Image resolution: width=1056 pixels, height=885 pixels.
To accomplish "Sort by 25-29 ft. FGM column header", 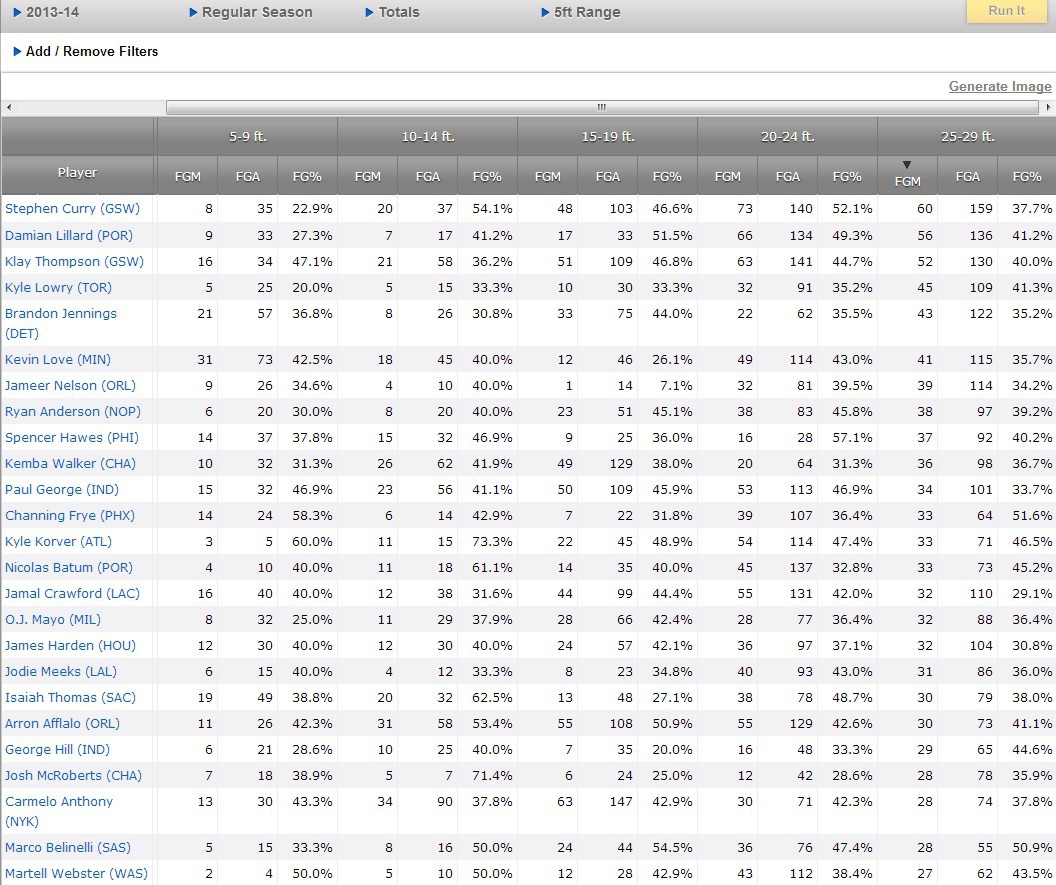I will (x=907, y=175).
